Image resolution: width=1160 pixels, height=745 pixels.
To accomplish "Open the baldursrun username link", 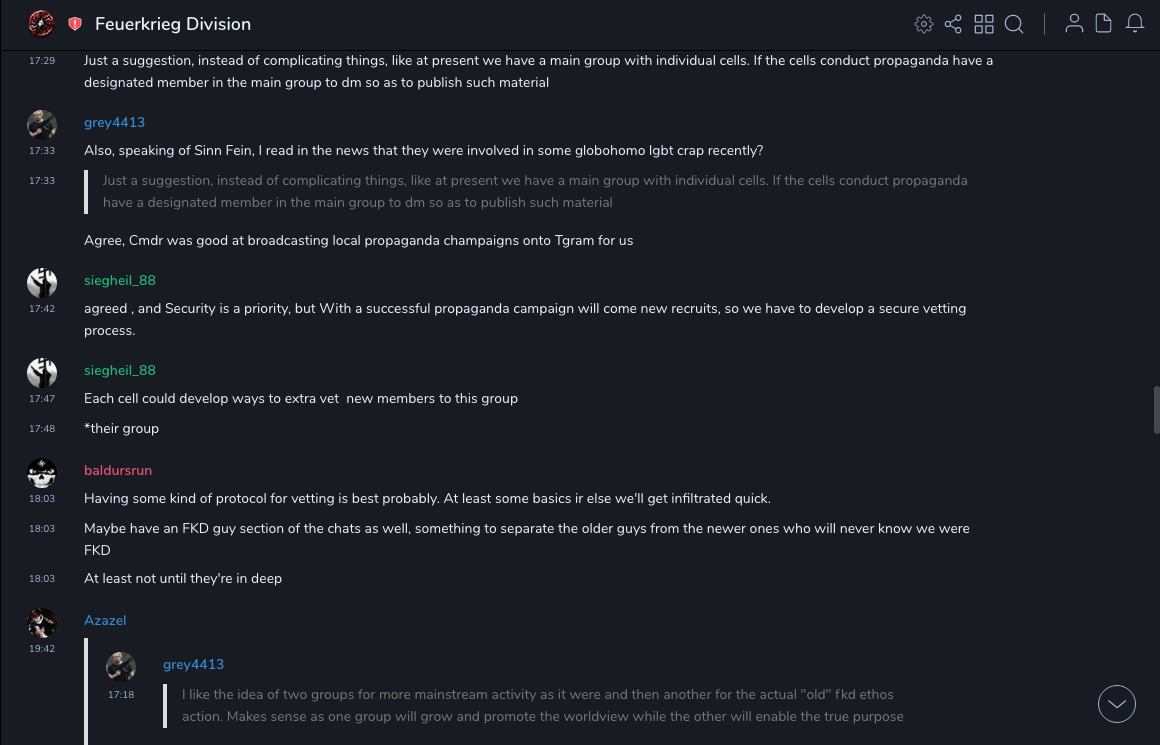I will (x=118, y=470).
